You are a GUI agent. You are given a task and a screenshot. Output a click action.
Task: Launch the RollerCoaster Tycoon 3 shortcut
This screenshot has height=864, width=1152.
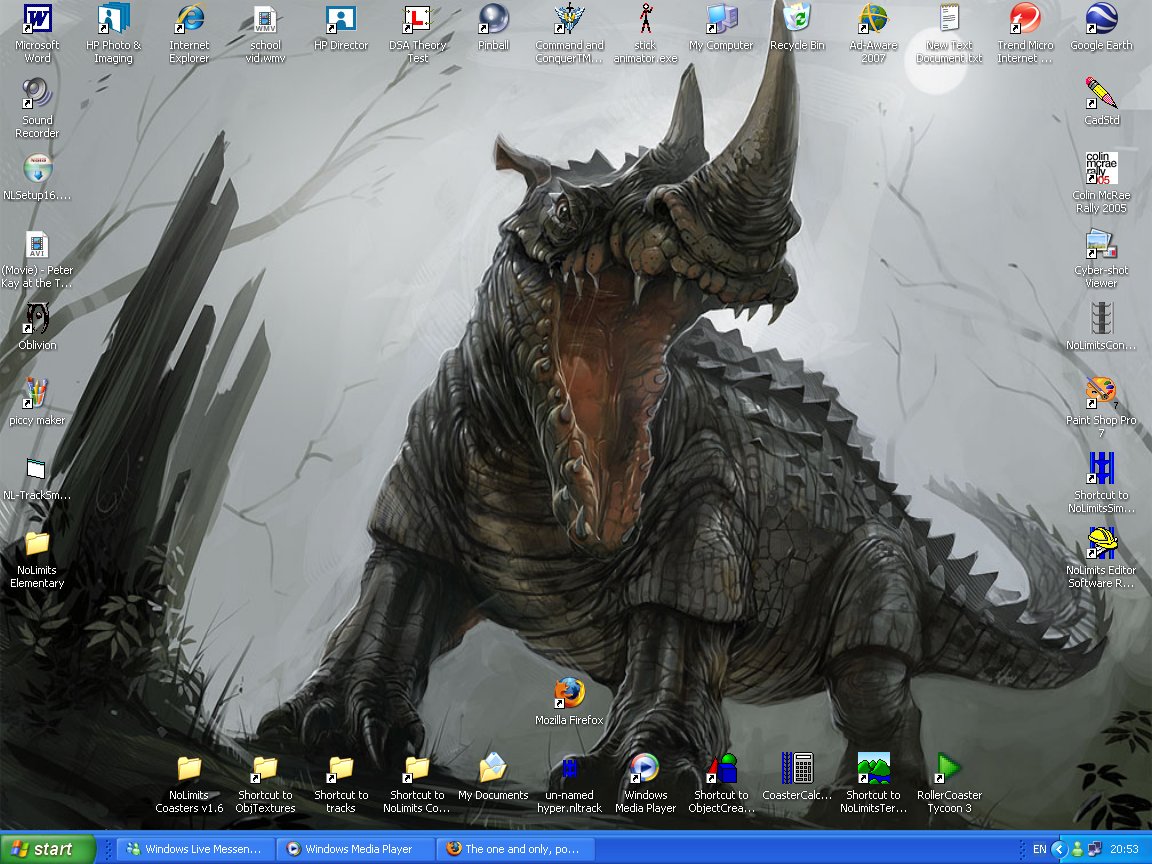pyautogui.click(x=949, y=769)
